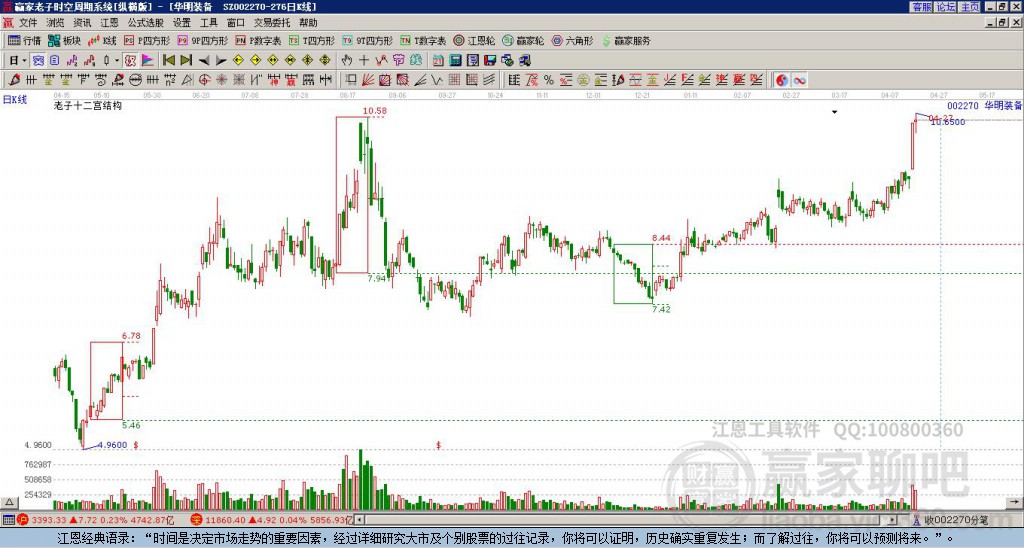Click the 客服 link in title bar
Screen dimensions: 1024x548
point(921,7)
